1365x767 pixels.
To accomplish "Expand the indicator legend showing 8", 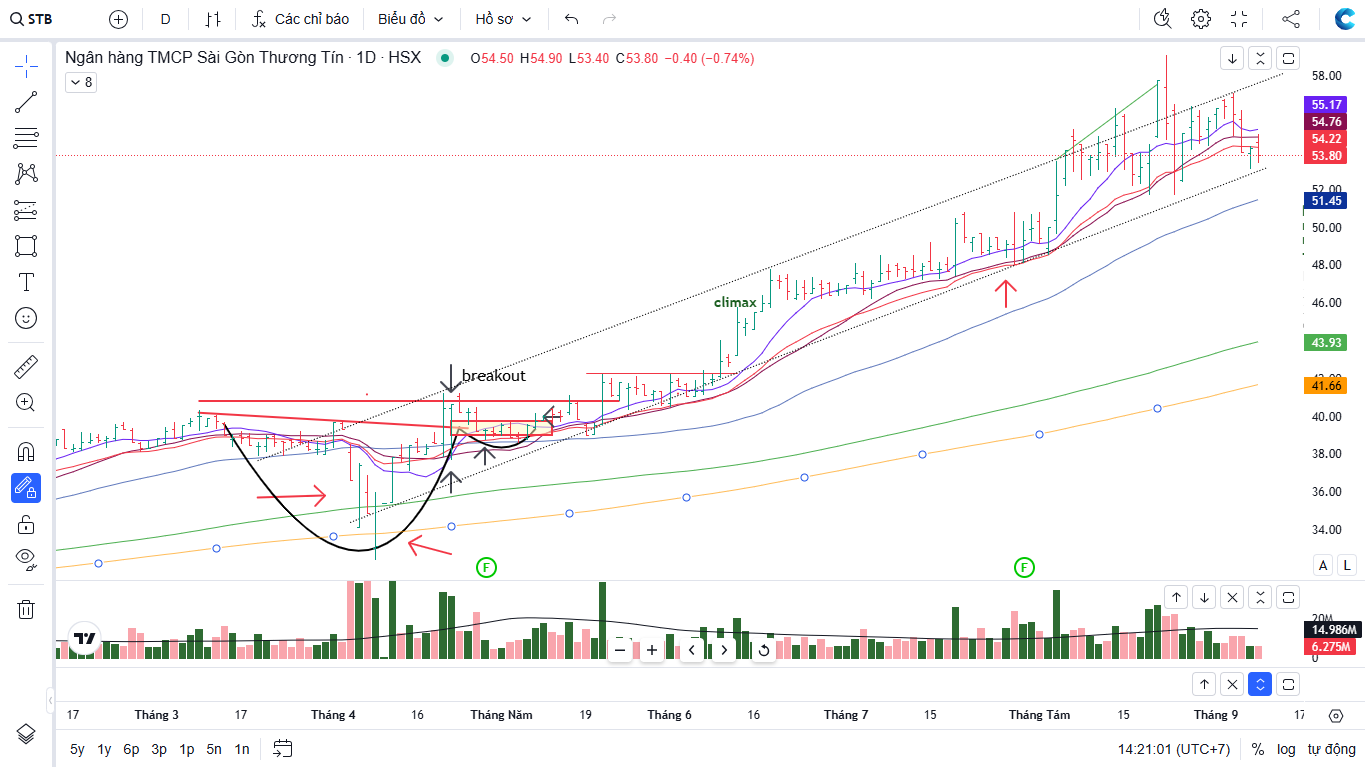I will coord(80,82).
